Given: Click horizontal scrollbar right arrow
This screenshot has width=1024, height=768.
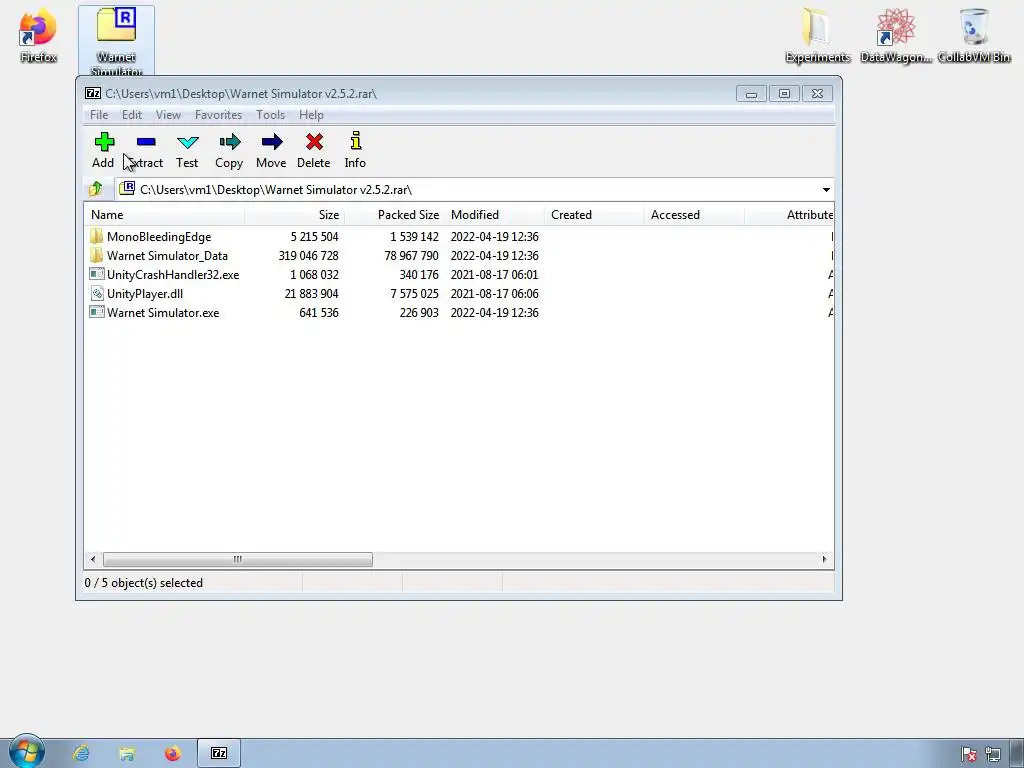Looking at the screenshot, I should pos(824,559).
